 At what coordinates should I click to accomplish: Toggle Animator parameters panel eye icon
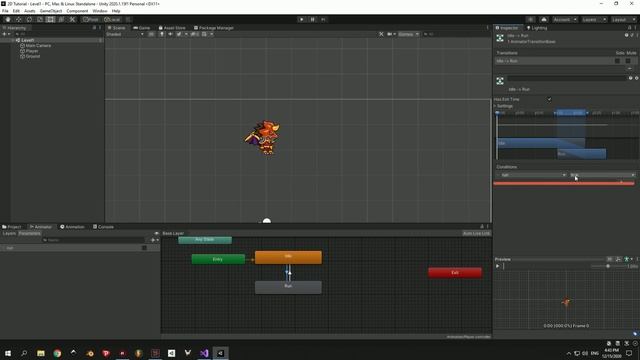[157, 233]
